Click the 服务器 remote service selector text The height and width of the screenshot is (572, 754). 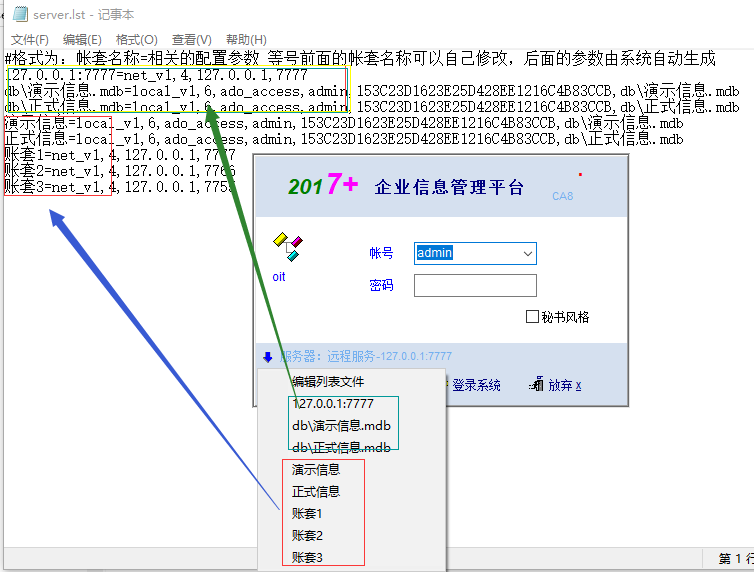click(x=366, y=356)
